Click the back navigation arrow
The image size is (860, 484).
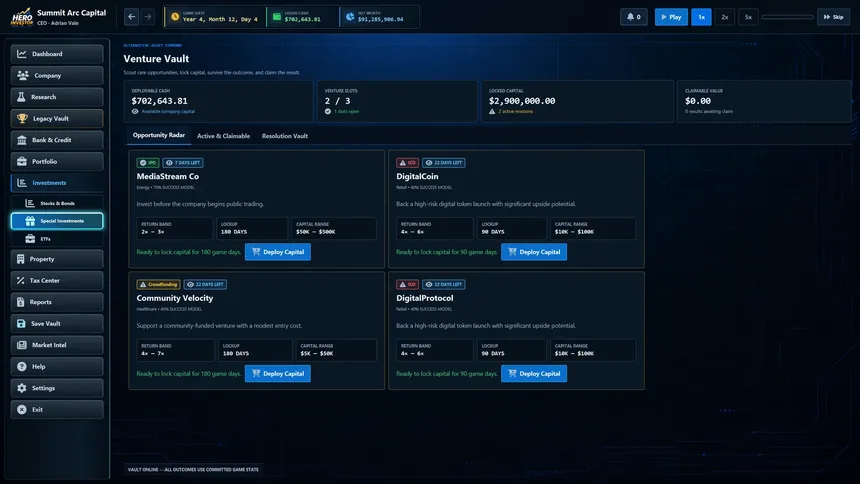tap(132, 17)
